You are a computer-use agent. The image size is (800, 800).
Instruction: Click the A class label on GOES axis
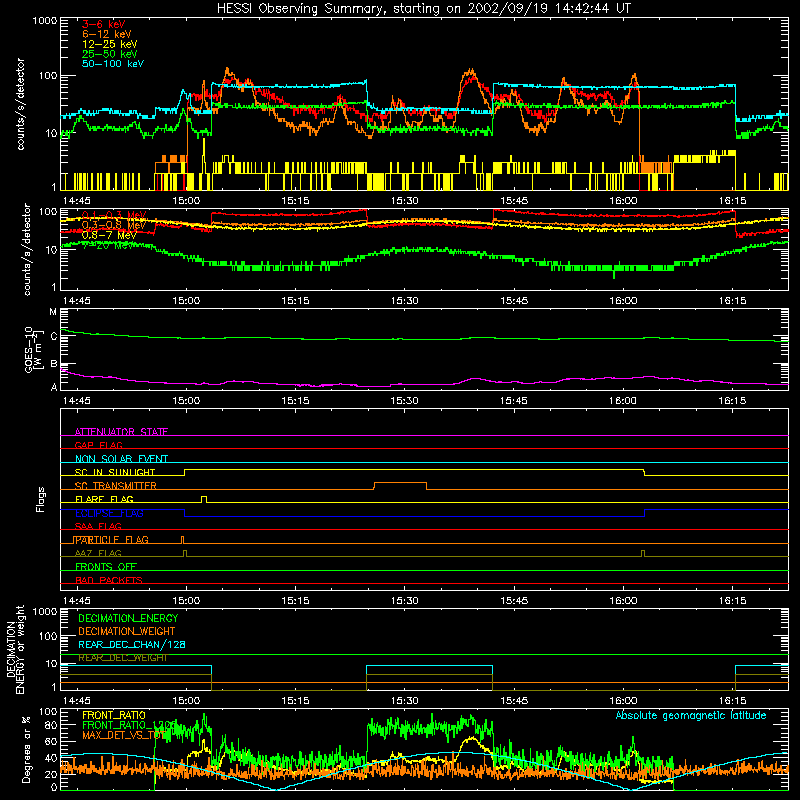pos(54,387)
